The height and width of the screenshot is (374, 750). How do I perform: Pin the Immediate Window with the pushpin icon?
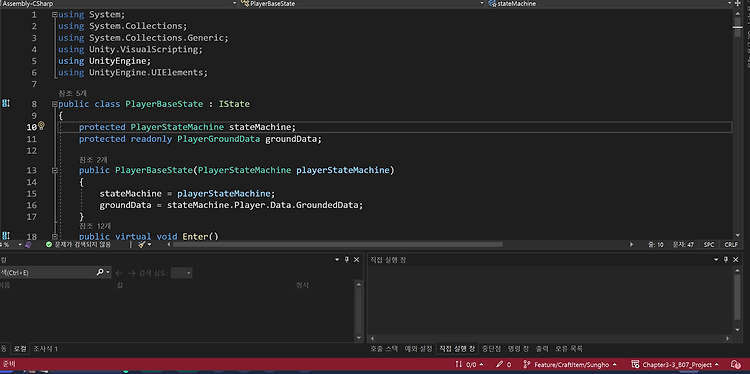(726, 260)
